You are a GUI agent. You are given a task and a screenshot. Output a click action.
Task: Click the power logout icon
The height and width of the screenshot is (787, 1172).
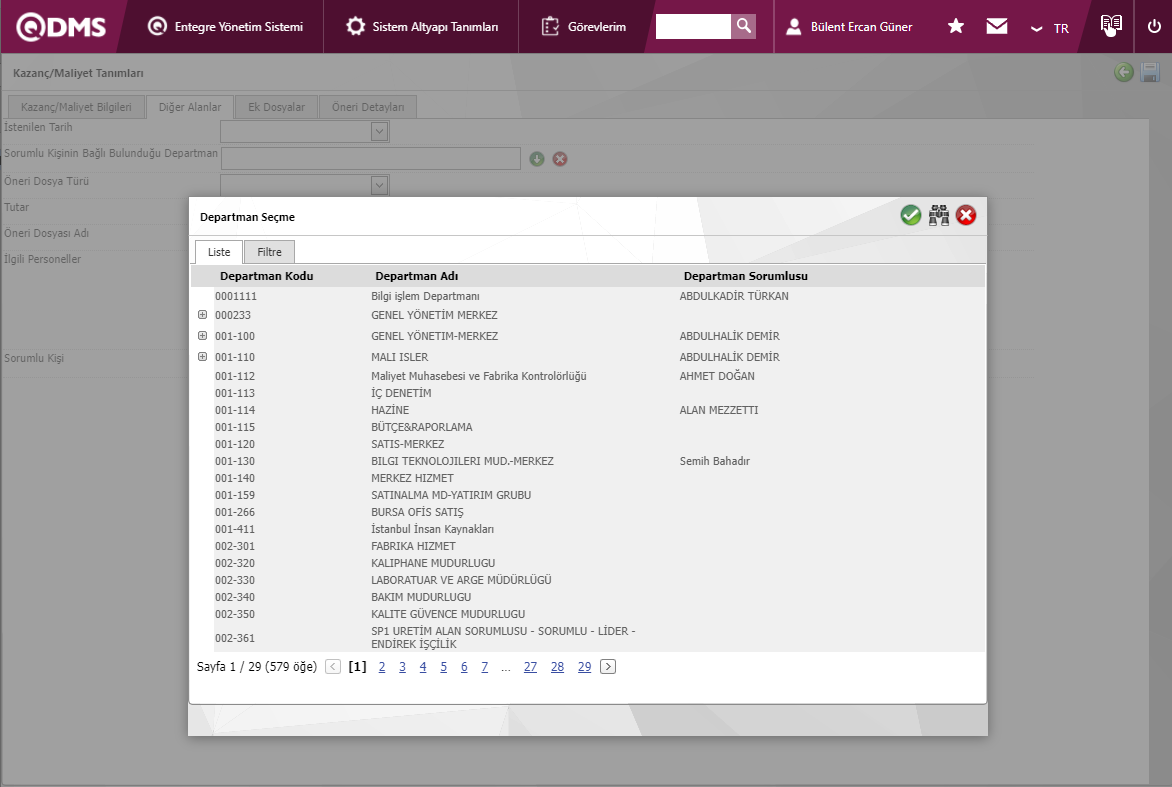(x=1154, y=27)
